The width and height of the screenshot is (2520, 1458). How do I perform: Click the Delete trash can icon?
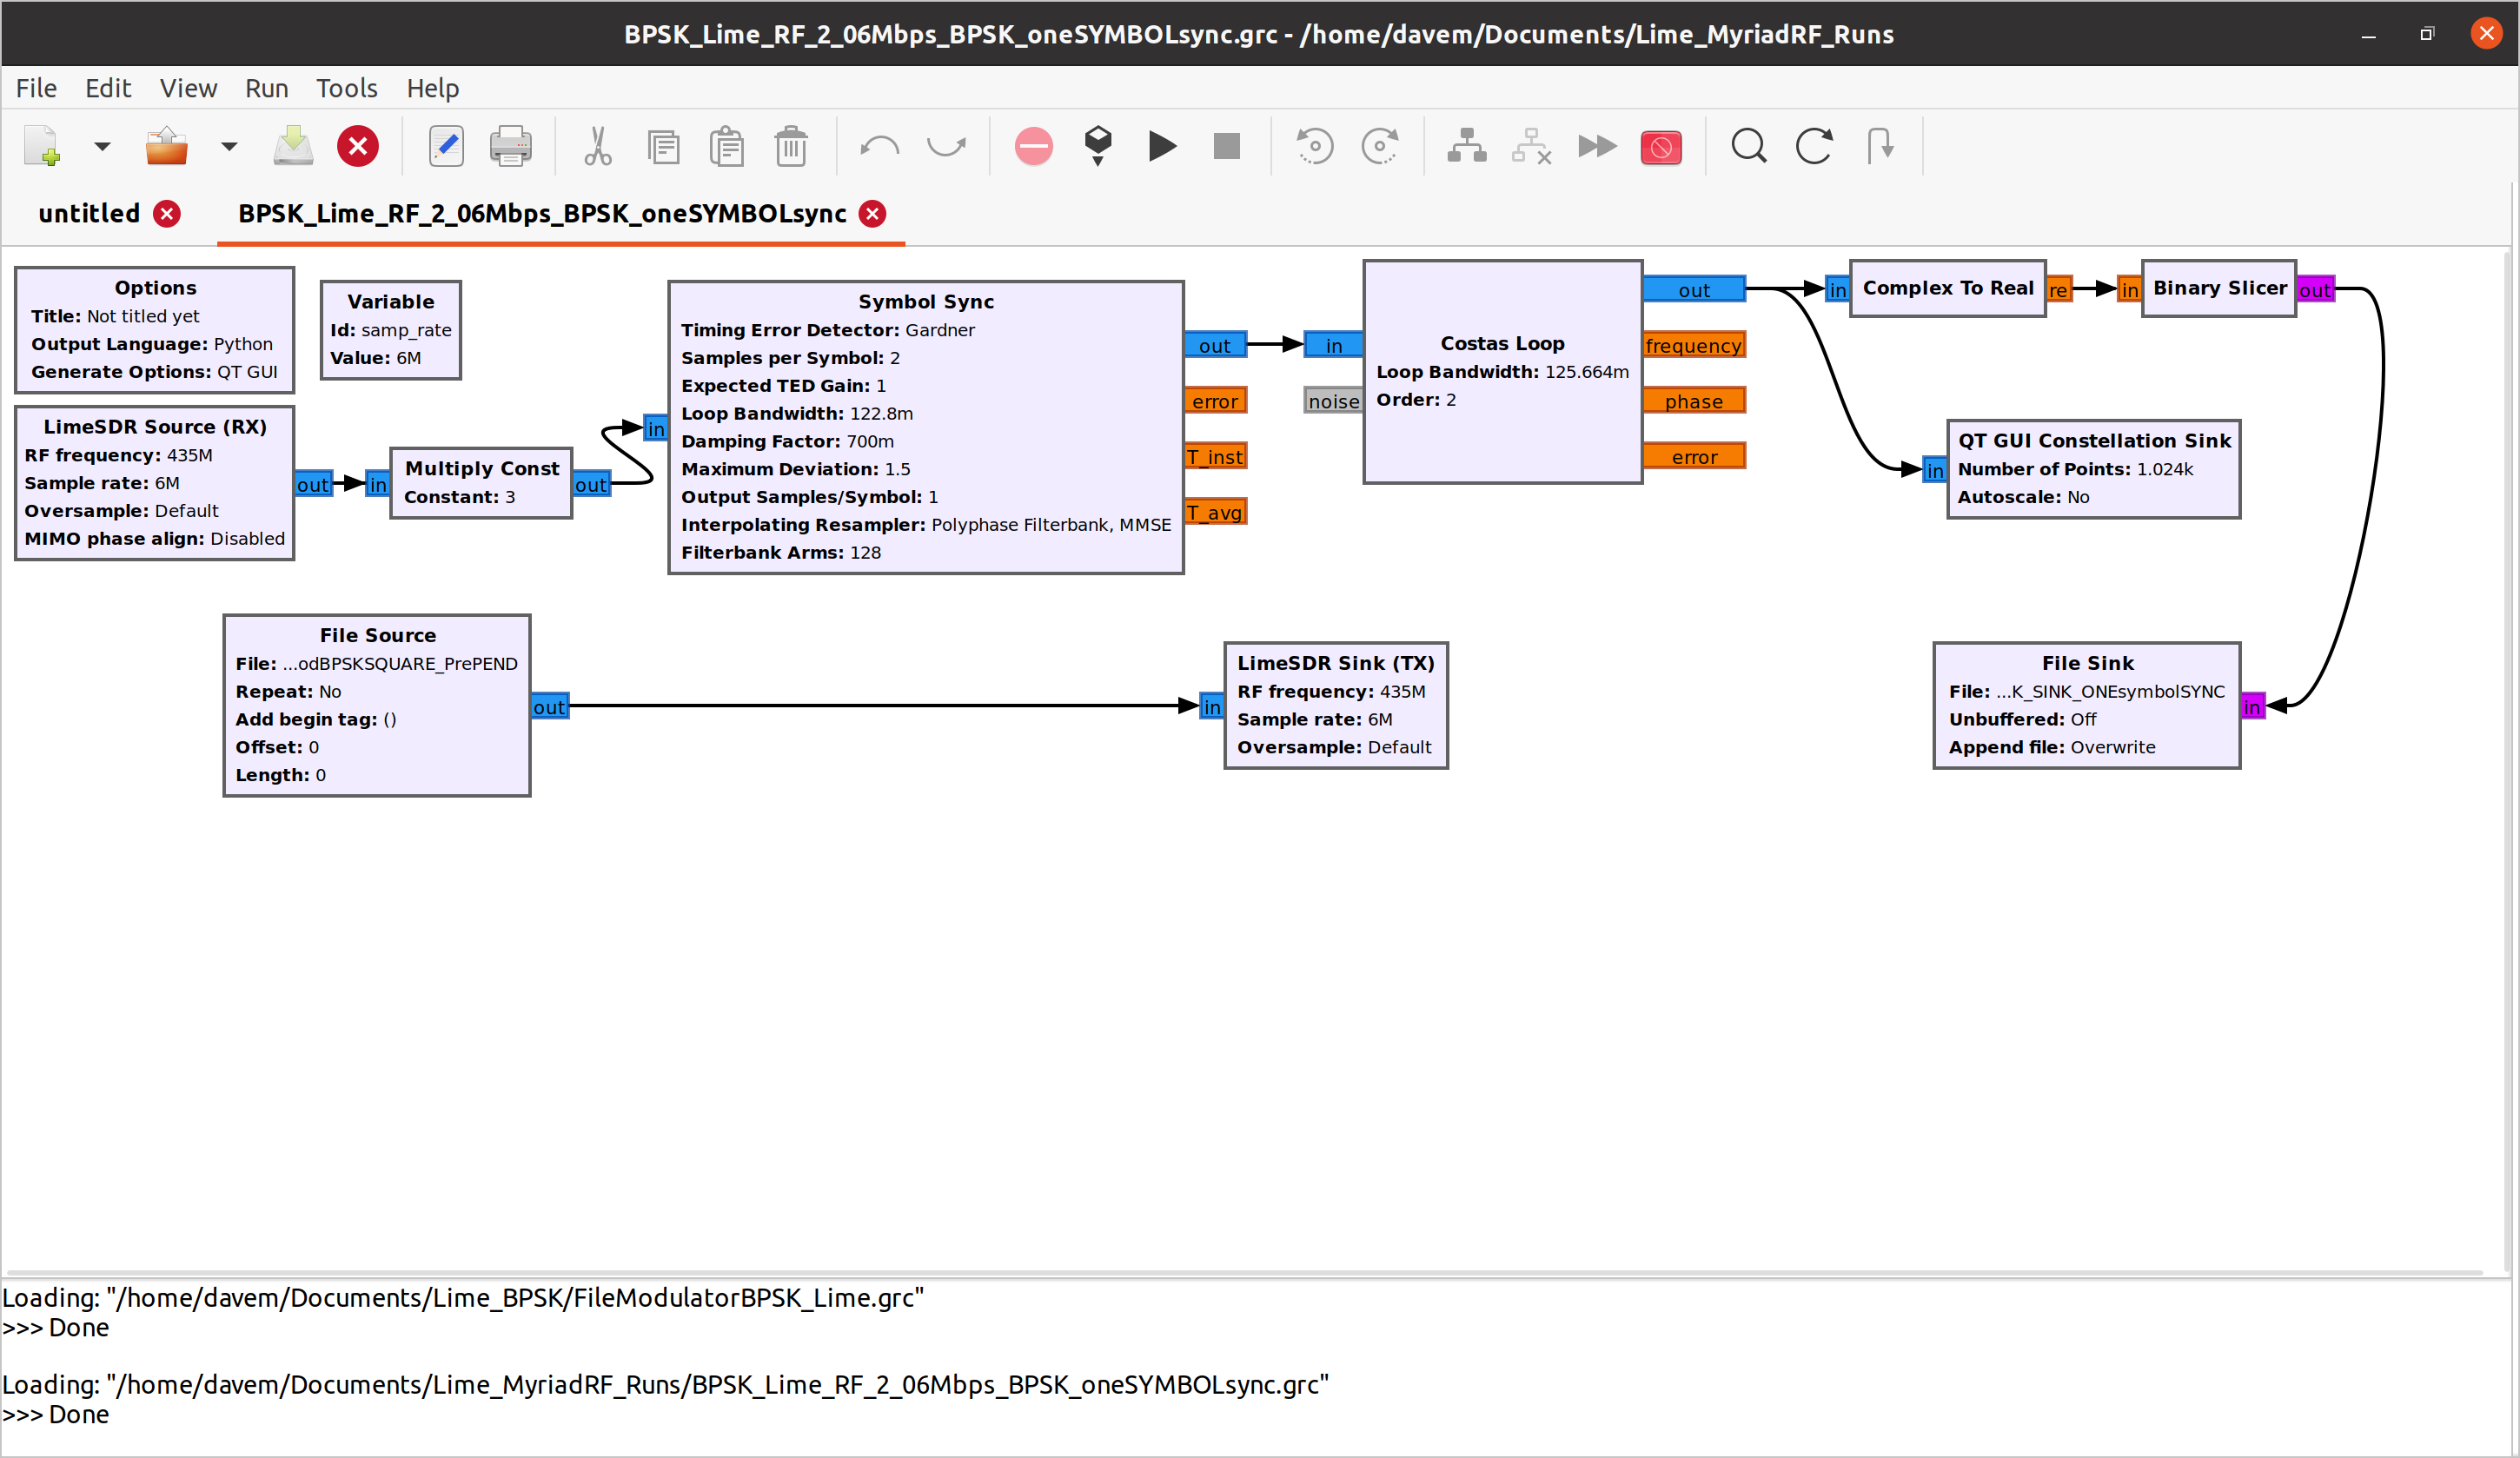(x=790, y=147)
